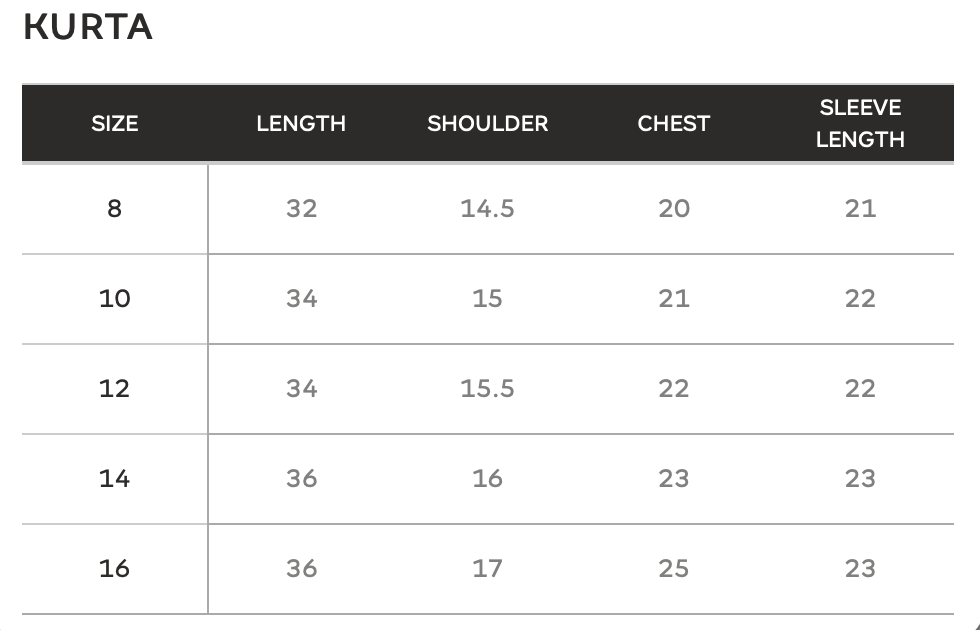Screen dimensions: 980x630
Task: Select the size 14 row label
Action: (x=114, y=478)
